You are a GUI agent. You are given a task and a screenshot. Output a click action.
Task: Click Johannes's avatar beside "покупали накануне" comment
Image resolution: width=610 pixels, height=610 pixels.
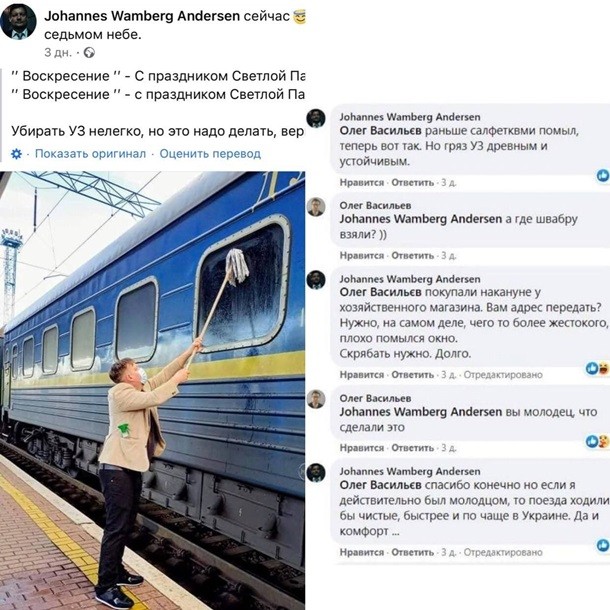(x=316, y=279)
